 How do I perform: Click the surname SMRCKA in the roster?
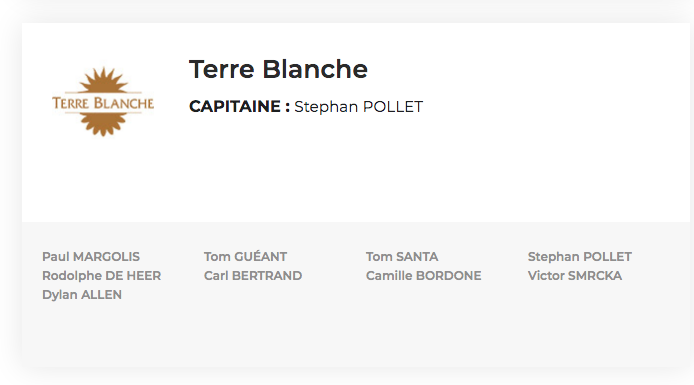coord(595,276)
